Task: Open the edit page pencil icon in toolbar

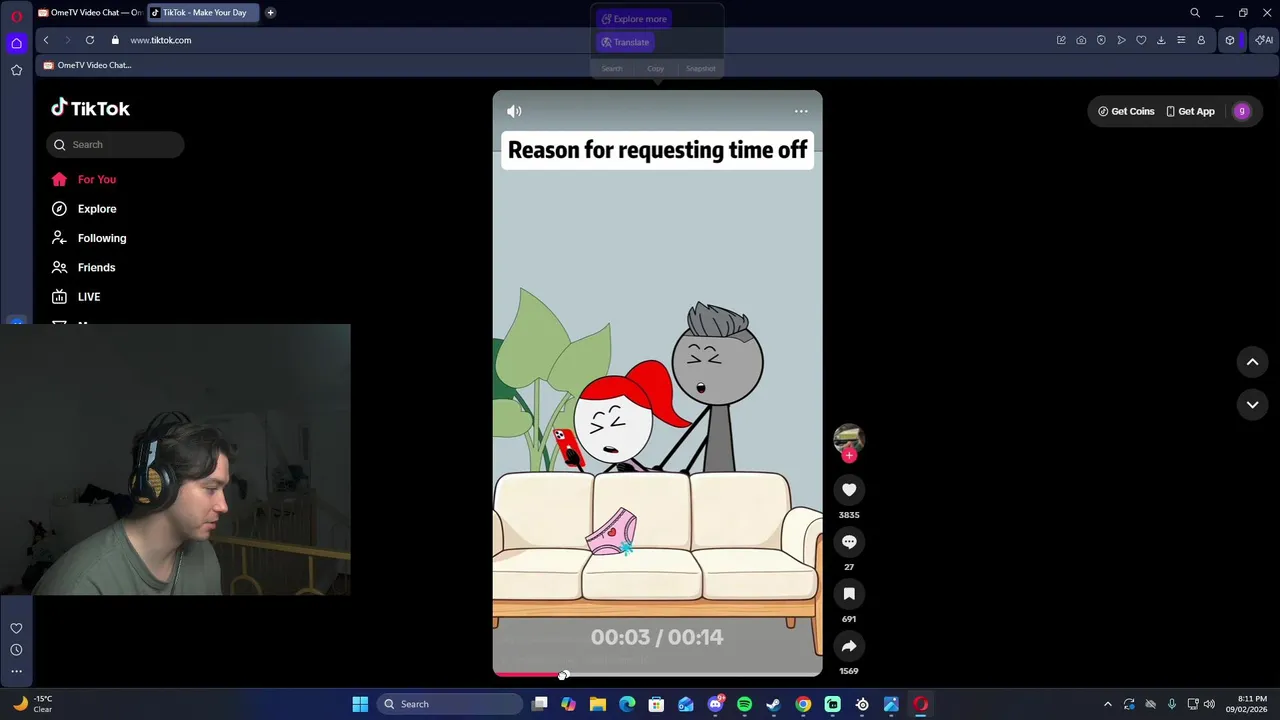Action: tap(1061, 40)
